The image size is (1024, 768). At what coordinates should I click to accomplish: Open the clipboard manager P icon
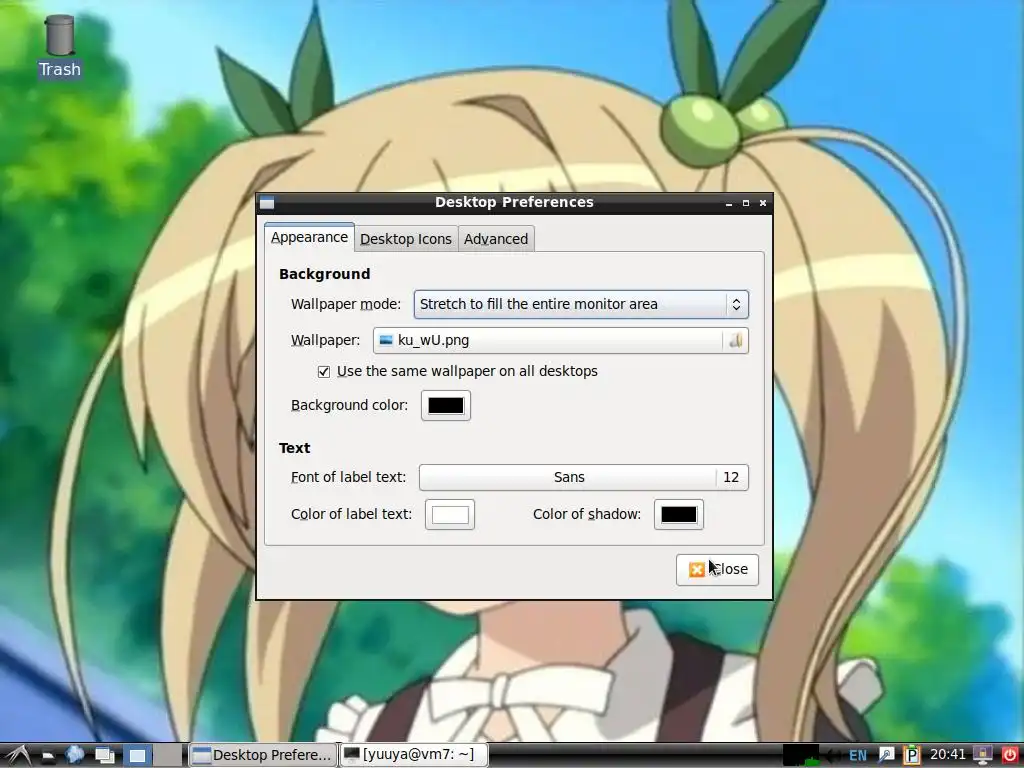click(912, 755)
